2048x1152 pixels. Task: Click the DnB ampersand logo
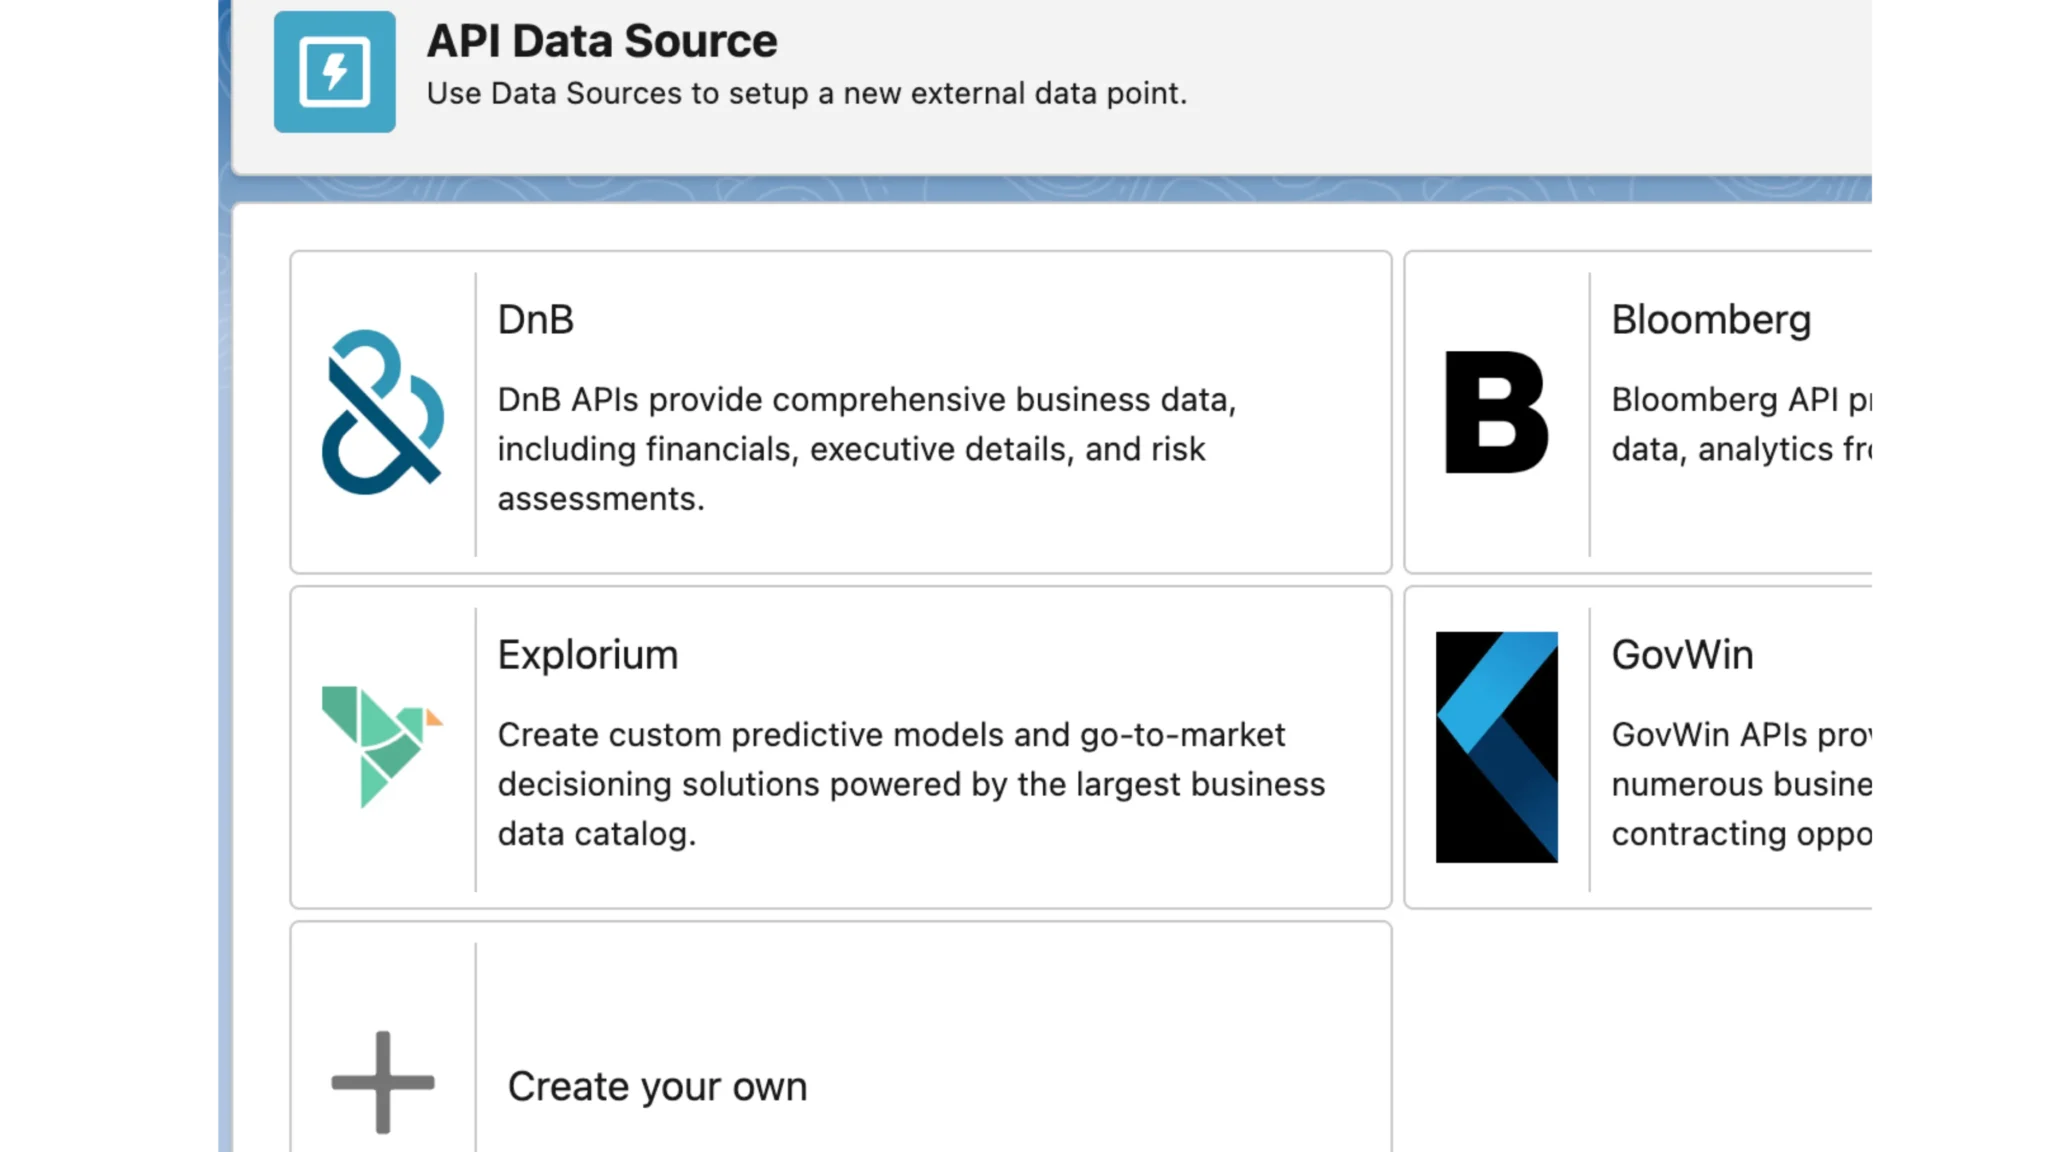(x=383, y=412)
